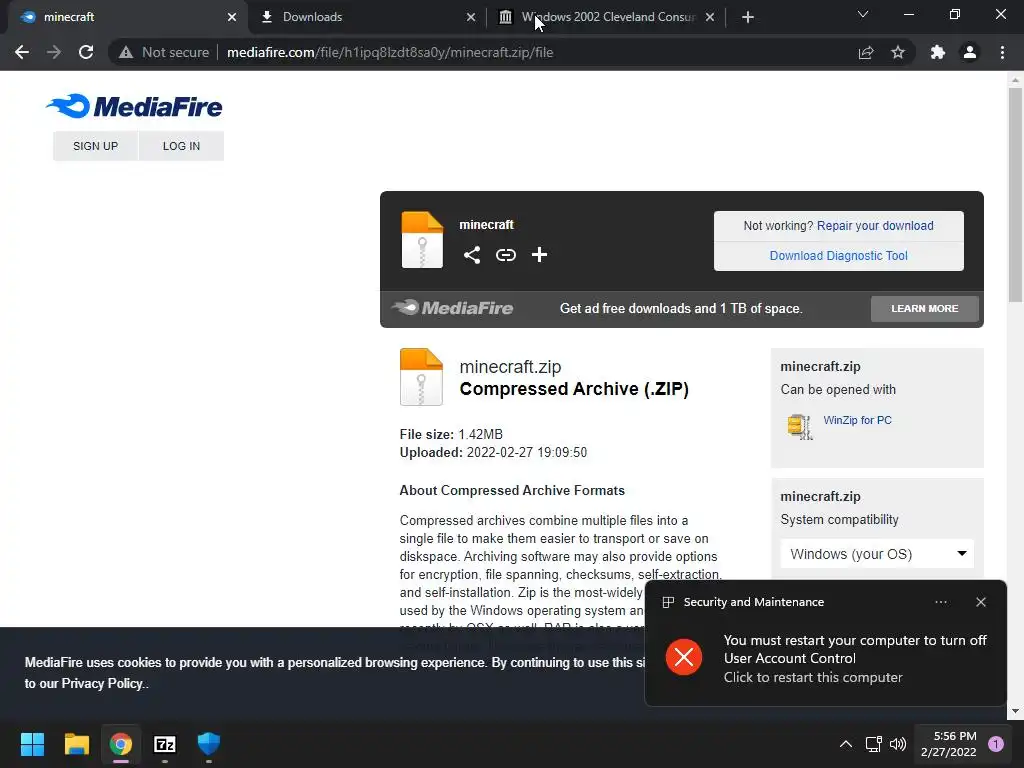The width and height of the screenshot is (1024, 768).
Task: Close the Windows 2002 Cleveland tab
Action: (710, 17)
